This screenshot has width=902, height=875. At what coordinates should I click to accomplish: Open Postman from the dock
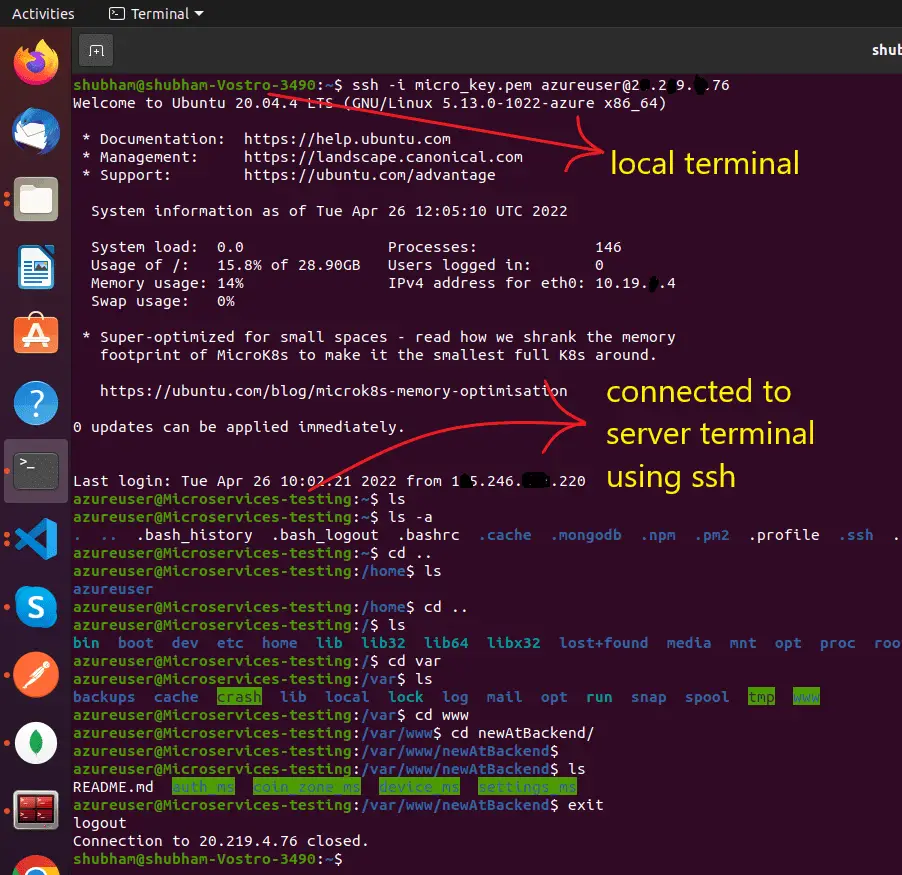point(36,675)
